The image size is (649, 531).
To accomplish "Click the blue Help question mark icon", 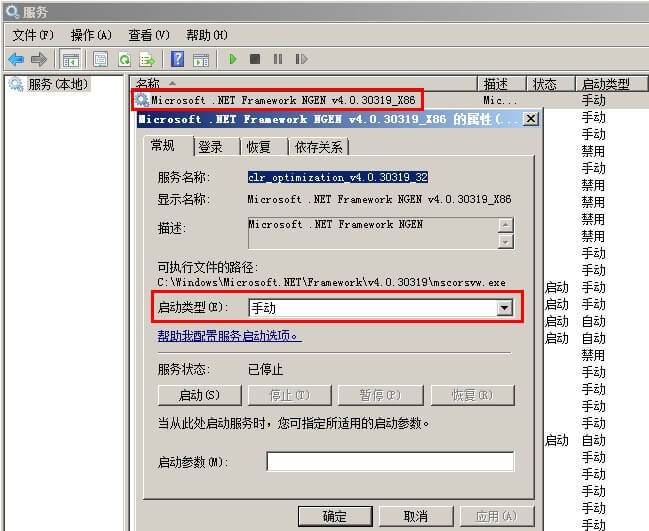I will [177, 59].
